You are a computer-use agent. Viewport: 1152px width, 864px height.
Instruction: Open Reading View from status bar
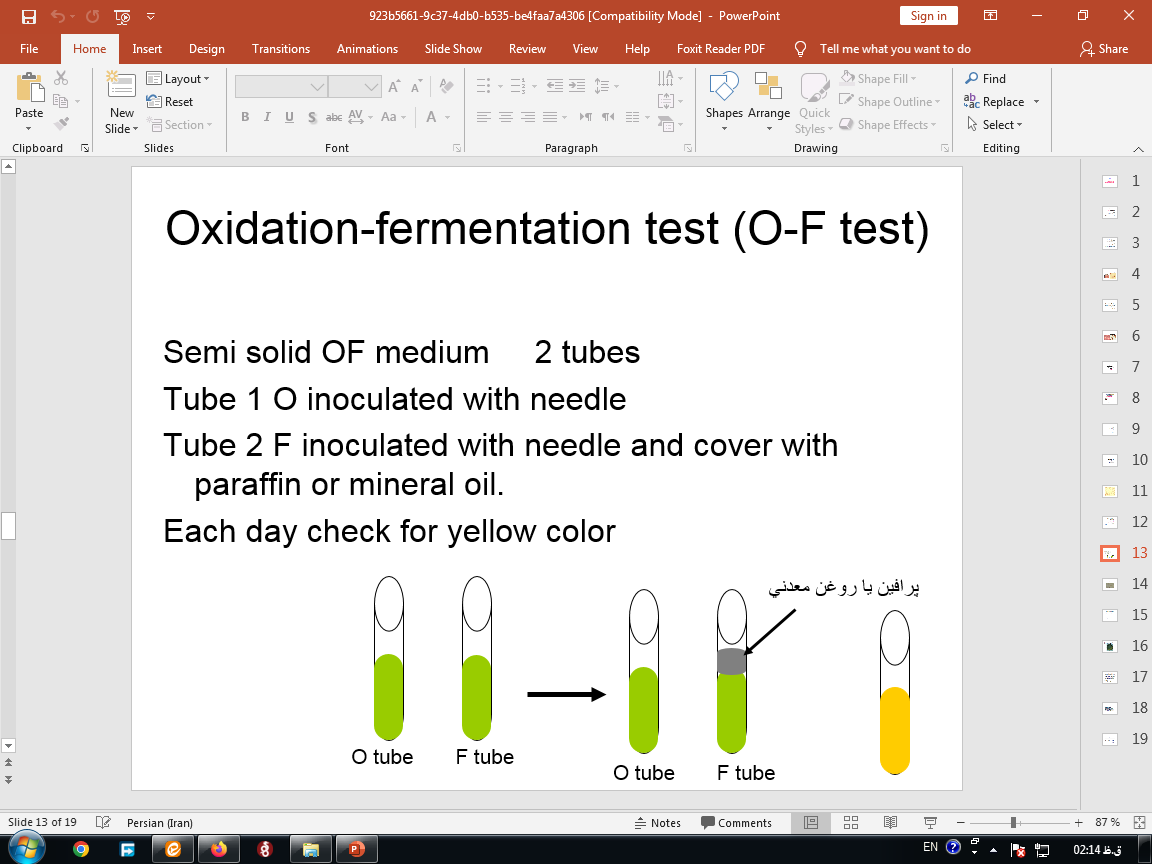(x=890, y=822)
